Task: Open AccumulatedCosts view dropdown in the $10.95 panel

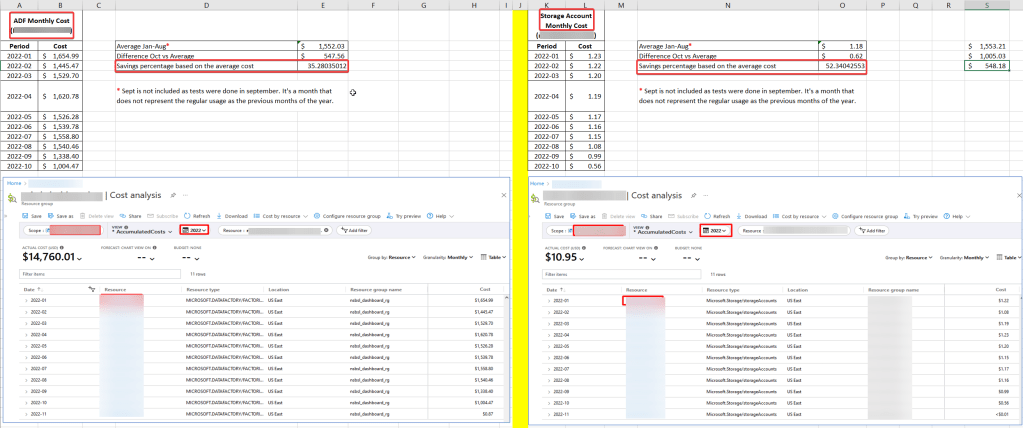Action: [661, 232]
